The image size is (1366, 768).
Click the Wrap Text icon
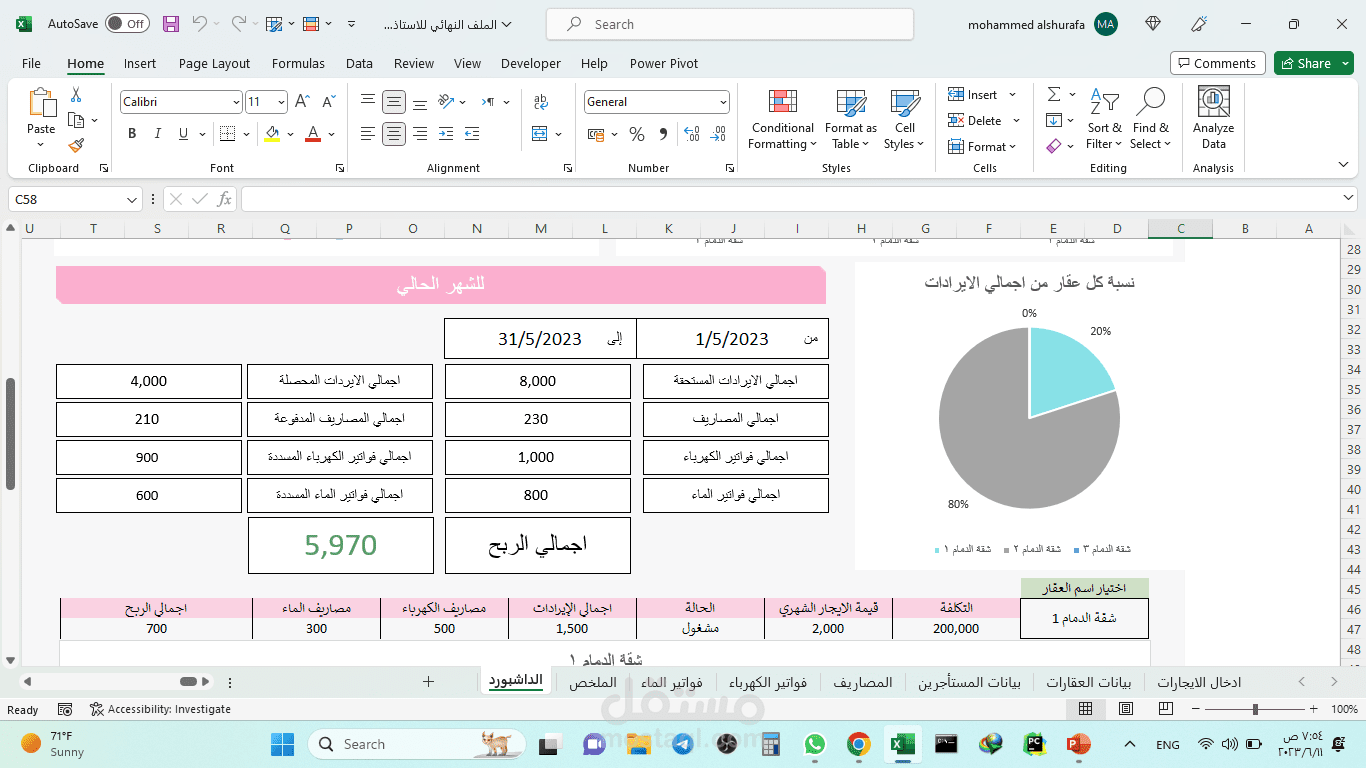(x=541, y=102)
